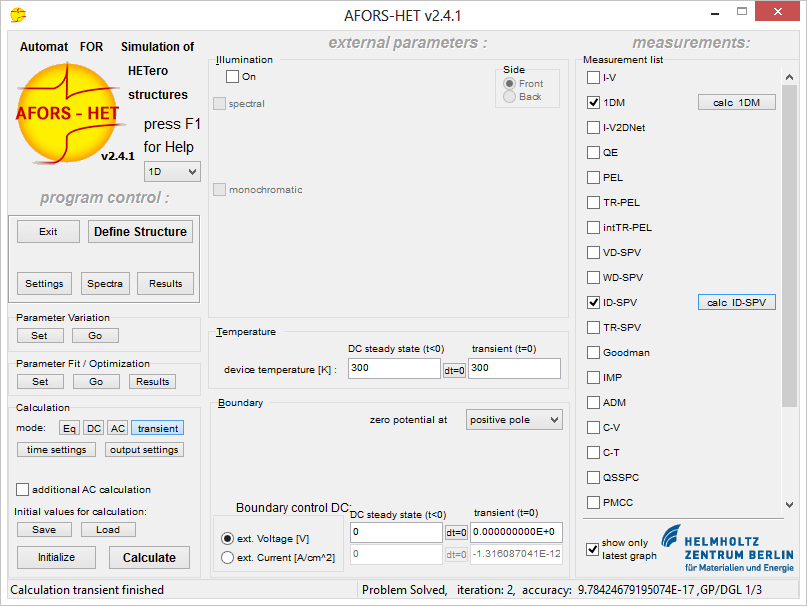Viewport: 807px width, 606px height.
Task: Click the Exit button
Action: click(48, 232)
